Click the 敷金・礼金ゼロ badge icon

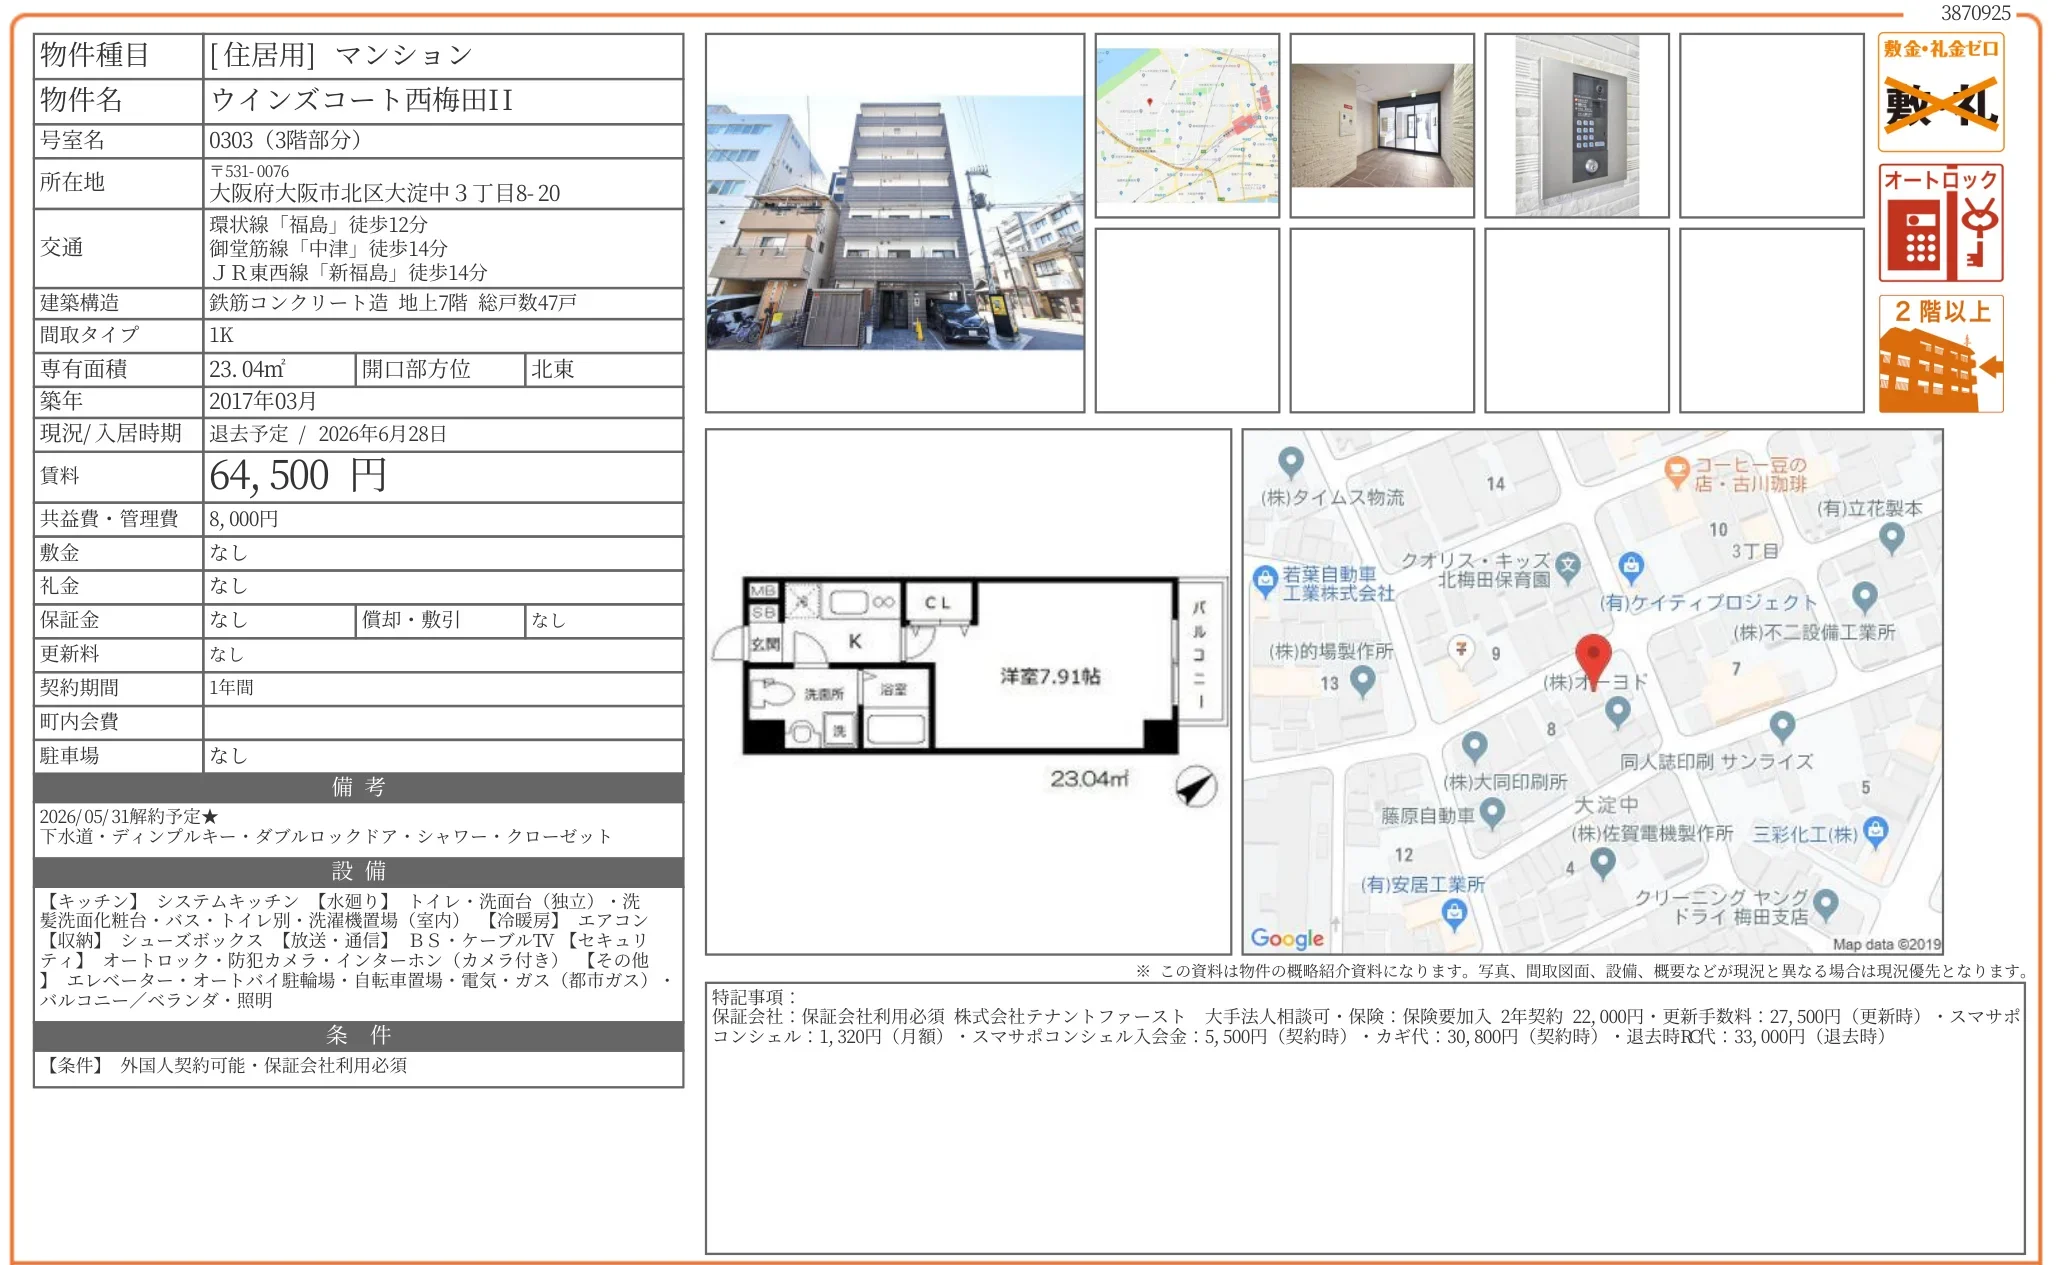(x=1940, y=92)
